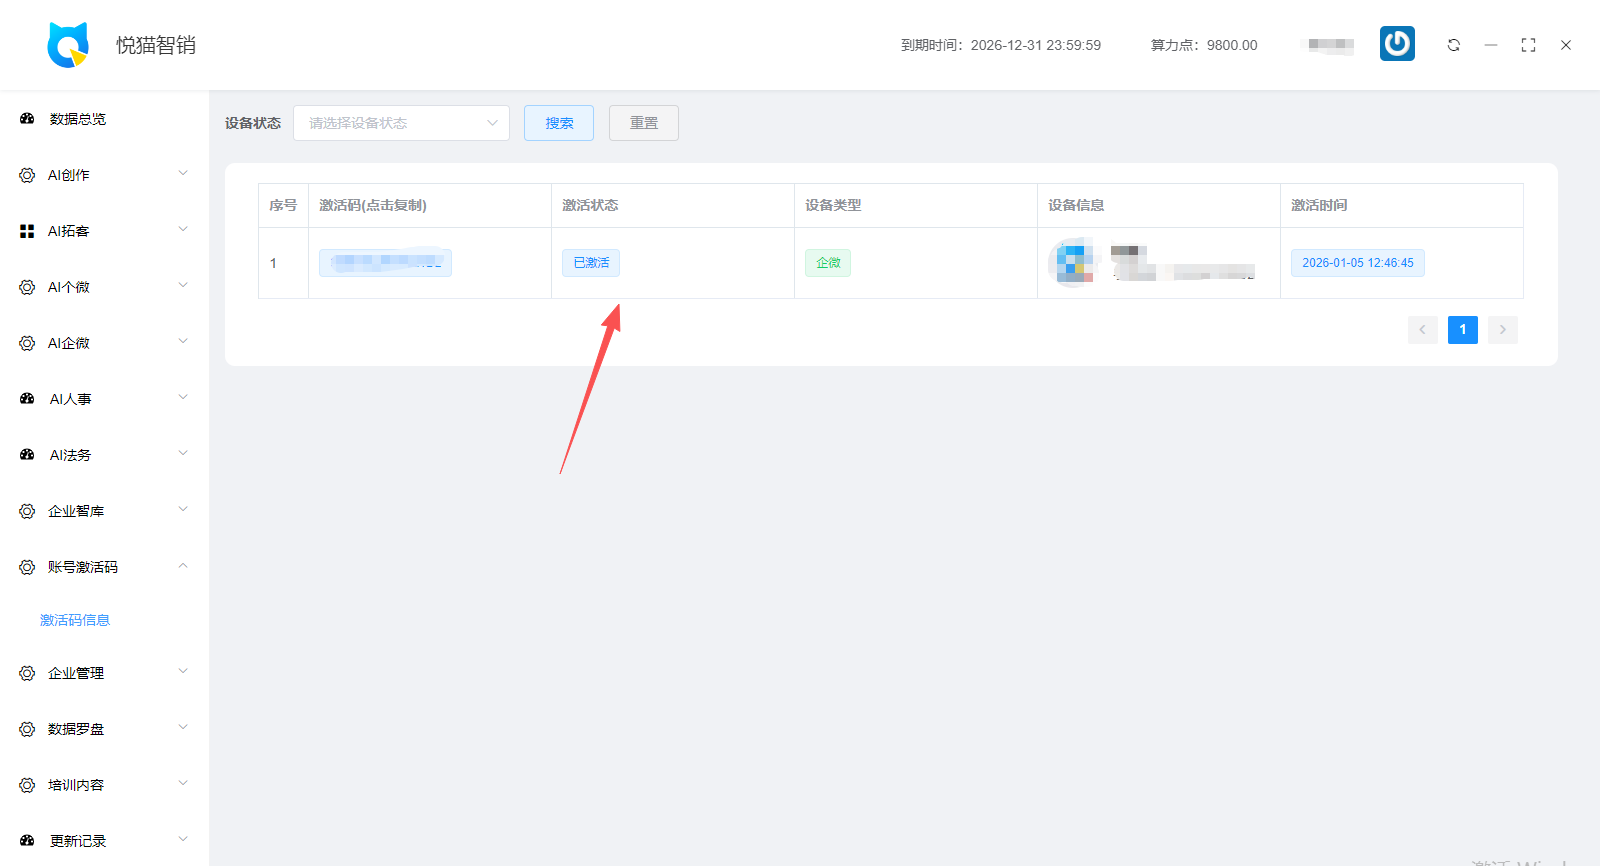The width and height of the screenshot is (1600, 866).
Task: Open the 激活码信息 submenu item
Action: point(75,620)
